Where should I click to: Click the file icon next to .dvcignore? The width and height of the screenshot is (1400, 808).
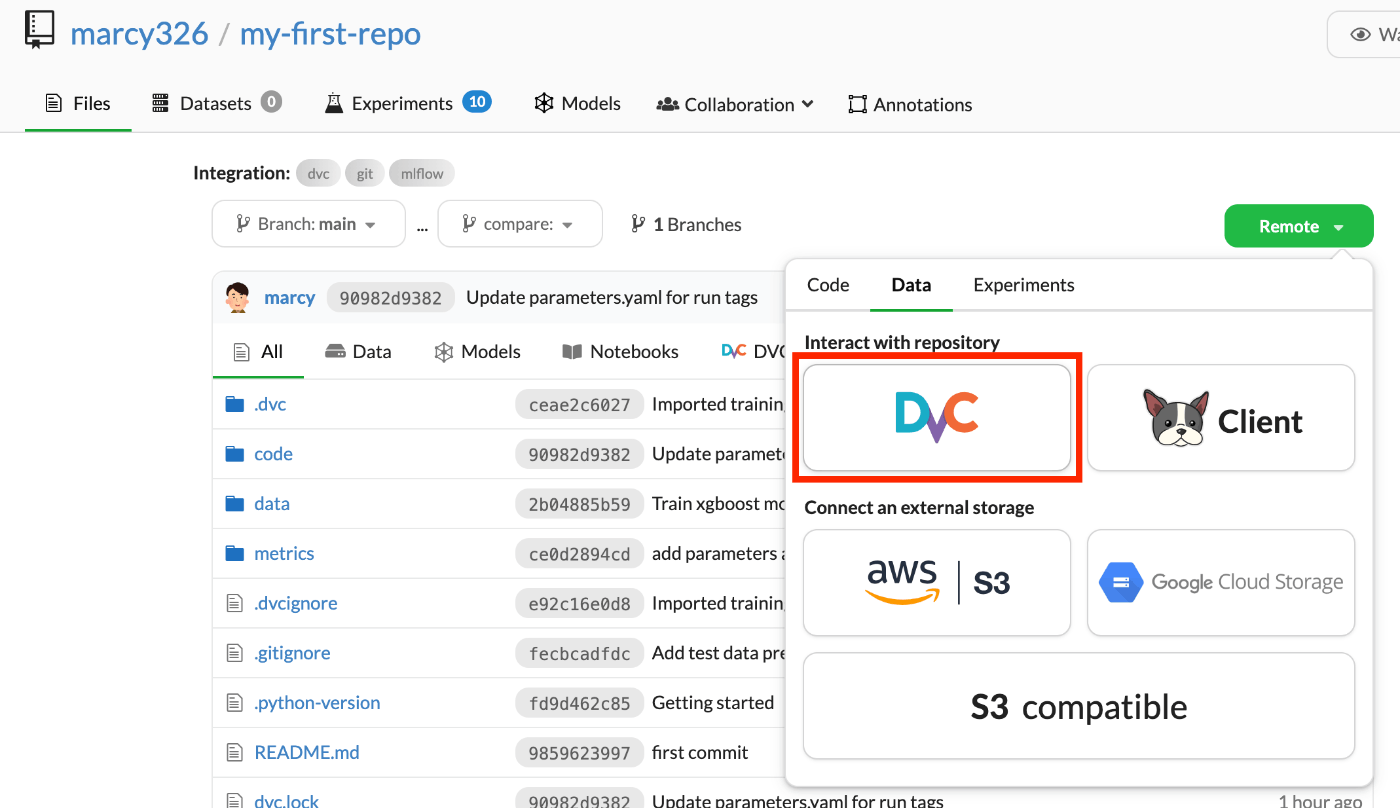pyautogui.click(x=235, y=603)
